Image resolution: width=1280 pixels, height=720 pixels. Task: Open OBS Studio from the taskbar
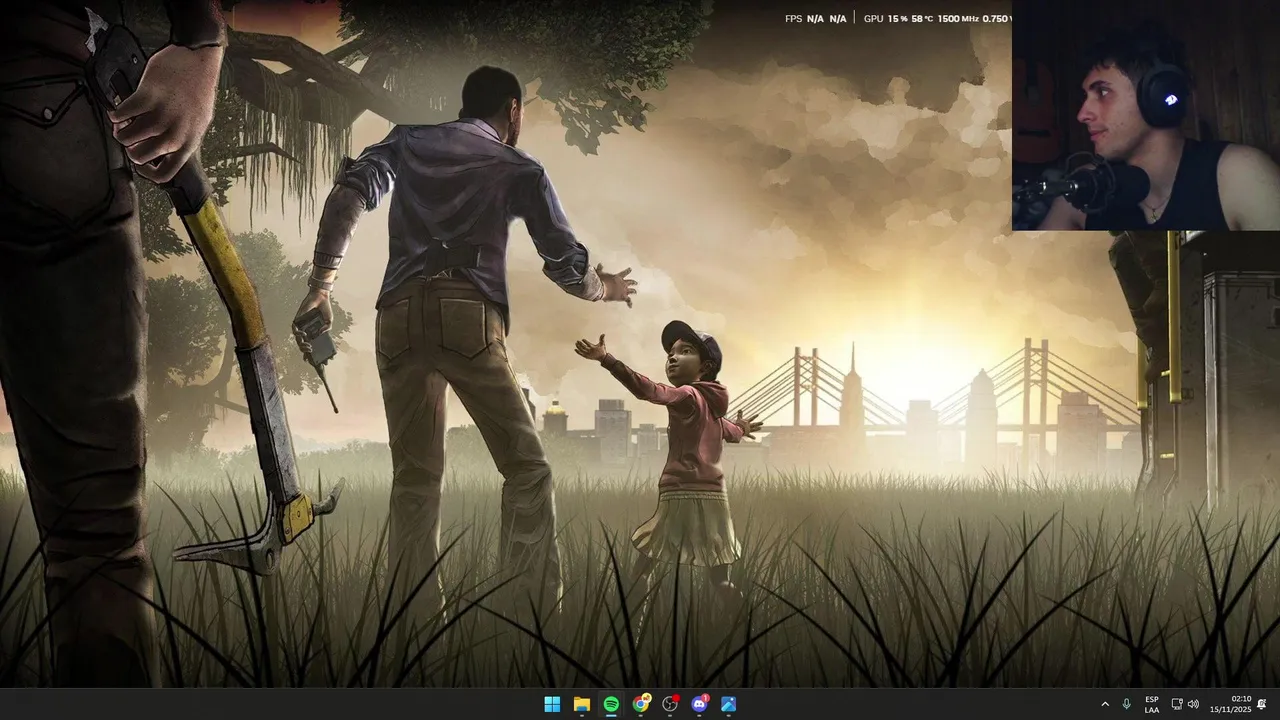tap(670, 704)
